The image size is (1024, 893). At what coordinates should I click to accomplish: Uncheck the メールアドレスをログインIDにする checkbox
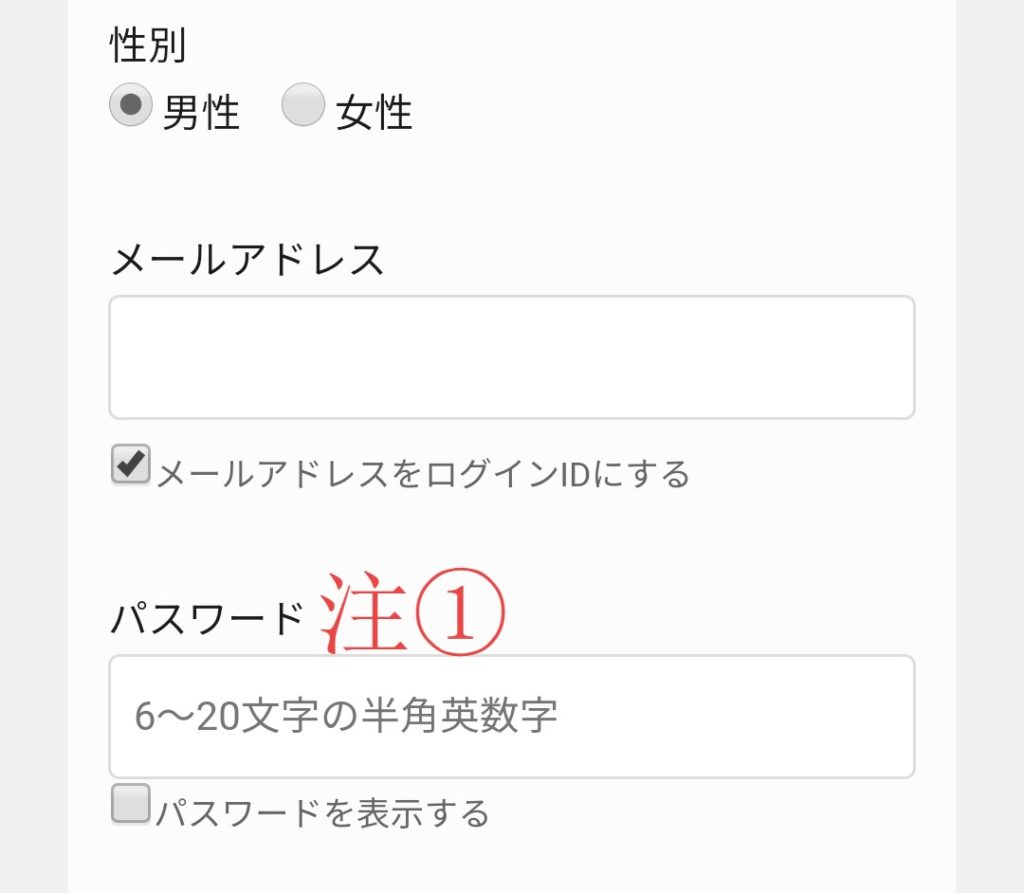pos(130,465)
